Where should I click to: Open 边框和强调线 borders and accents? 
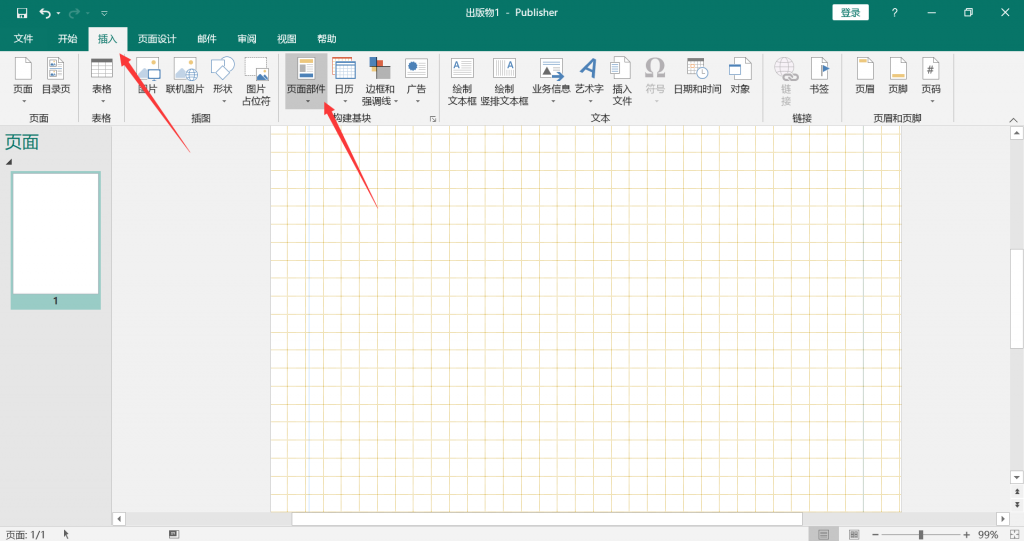pos(379,81)
